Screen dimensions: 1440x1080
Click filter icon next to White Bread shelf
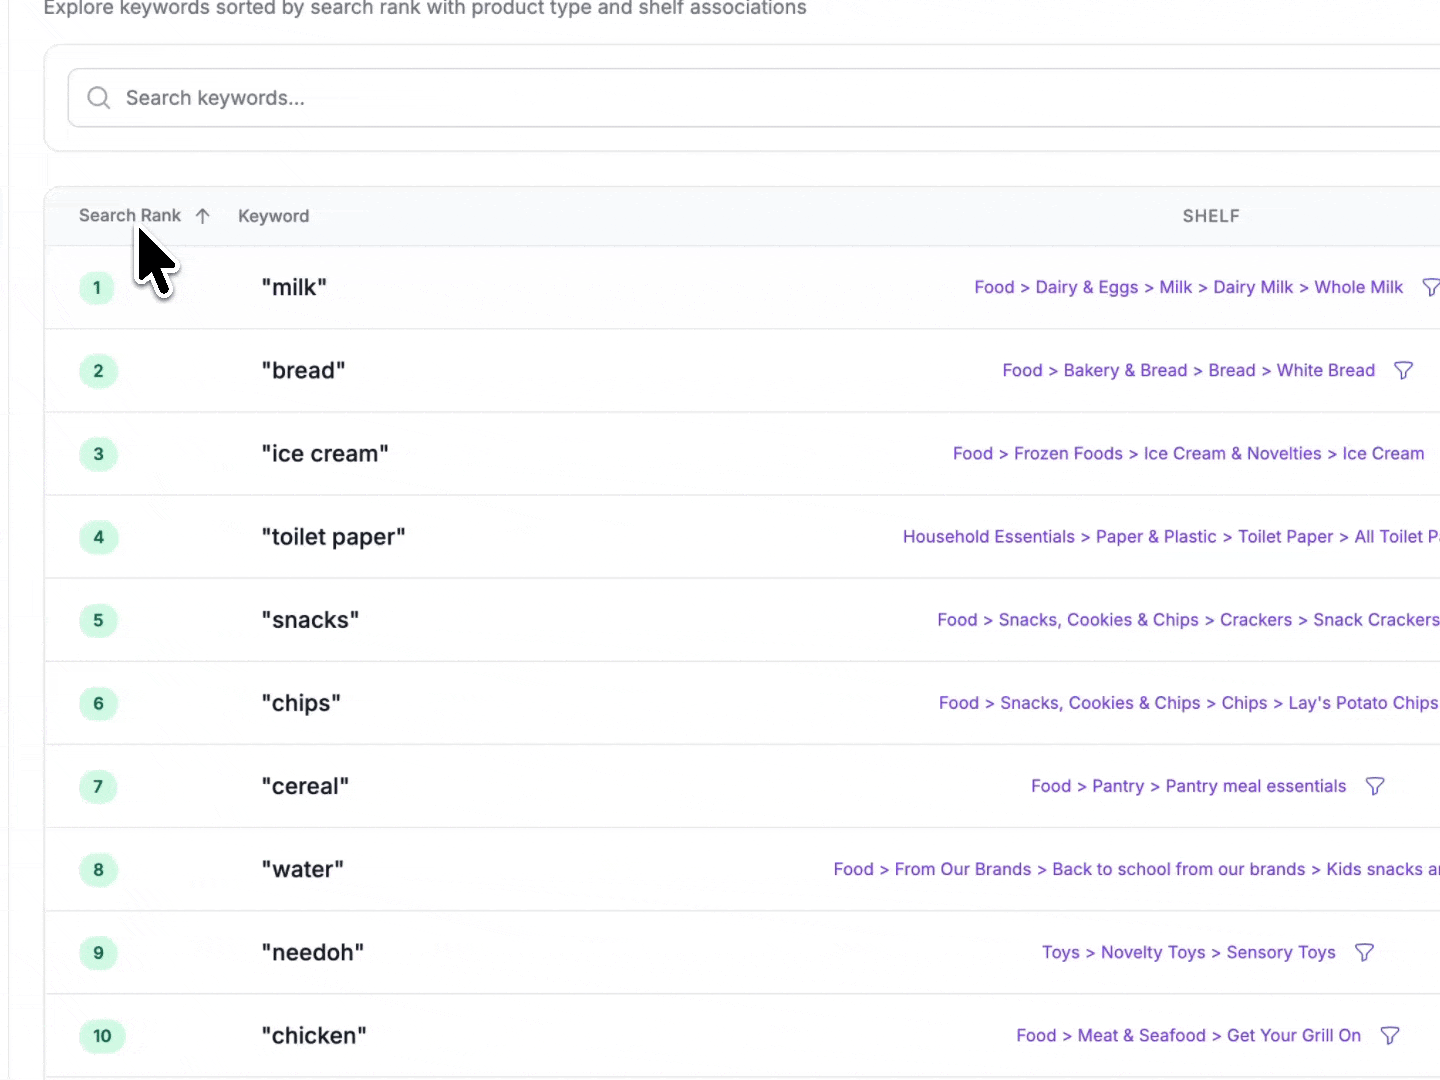click(1403, 371)
